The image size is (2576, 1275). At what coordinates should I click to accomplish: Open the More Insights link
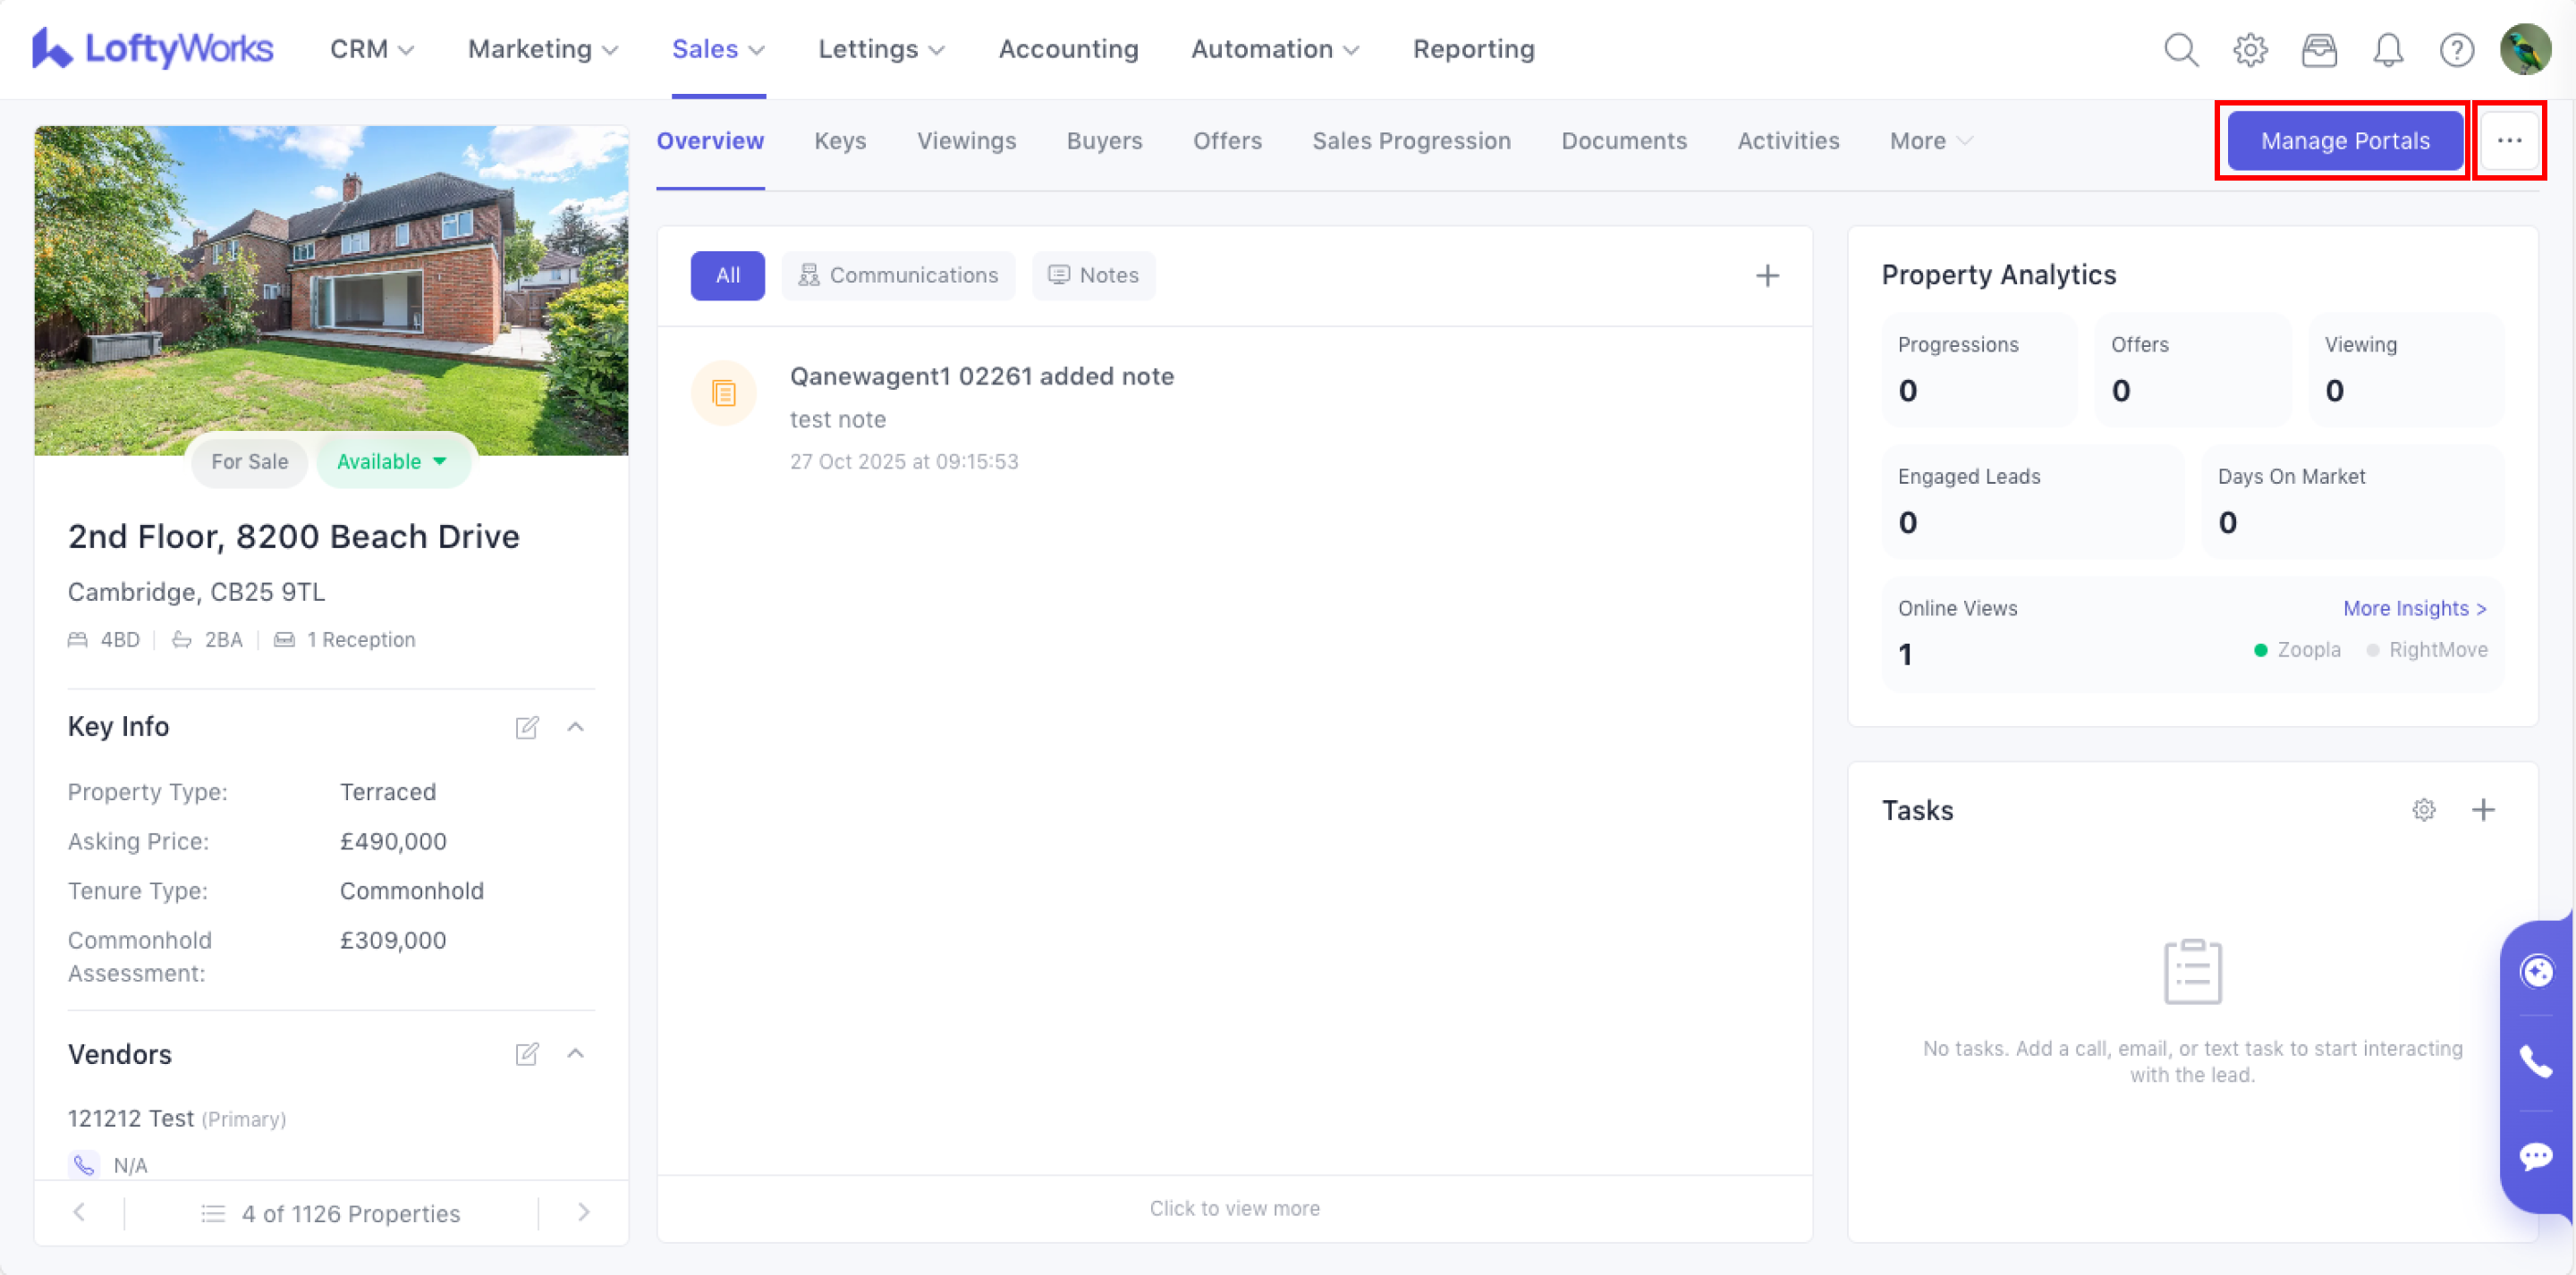pyautogui.click(x=2414, y=608)
